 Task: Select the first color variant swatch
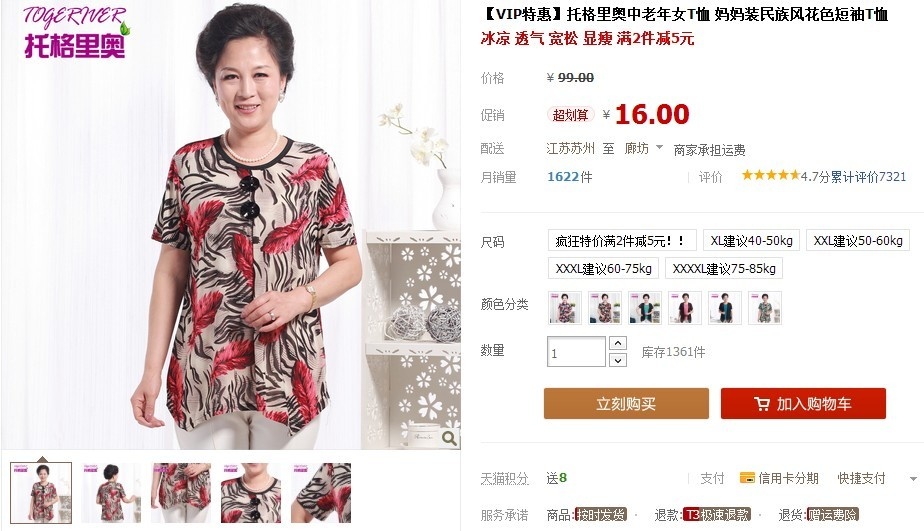click(565, 308)
